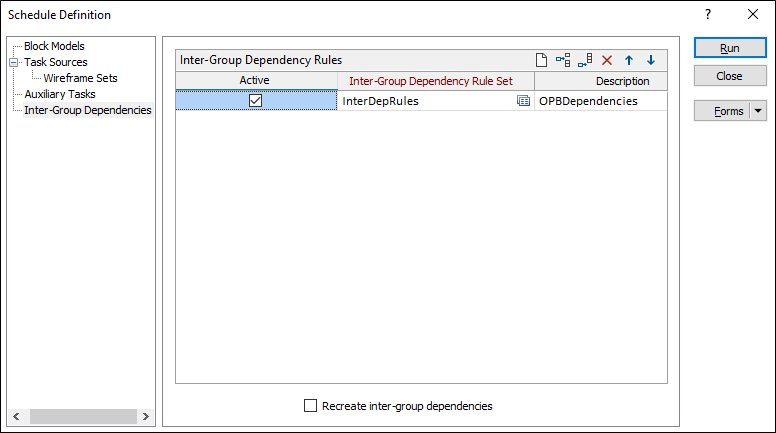
Task: Select Wireframe Sets in the tree
Action: click(x=80, y=78)
